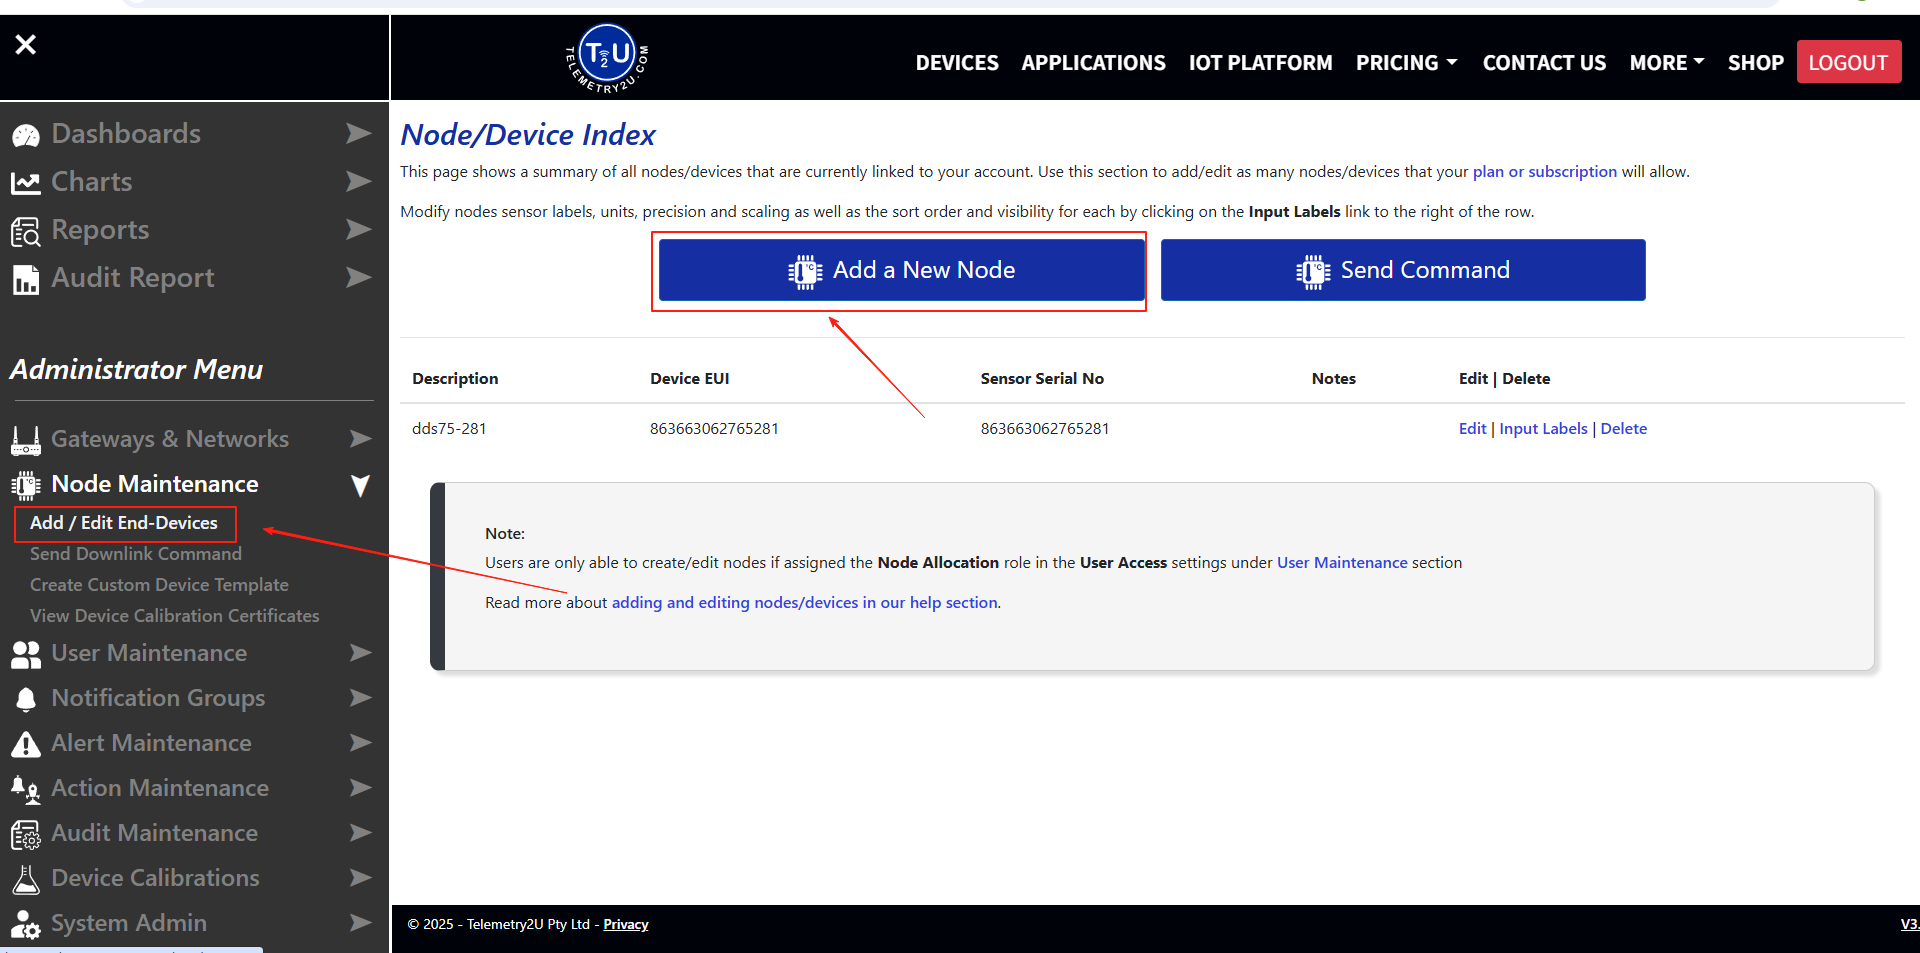Expand the Audit Report arrow
This screenshot has height=953, width=1920.
(x=359, y=277)
